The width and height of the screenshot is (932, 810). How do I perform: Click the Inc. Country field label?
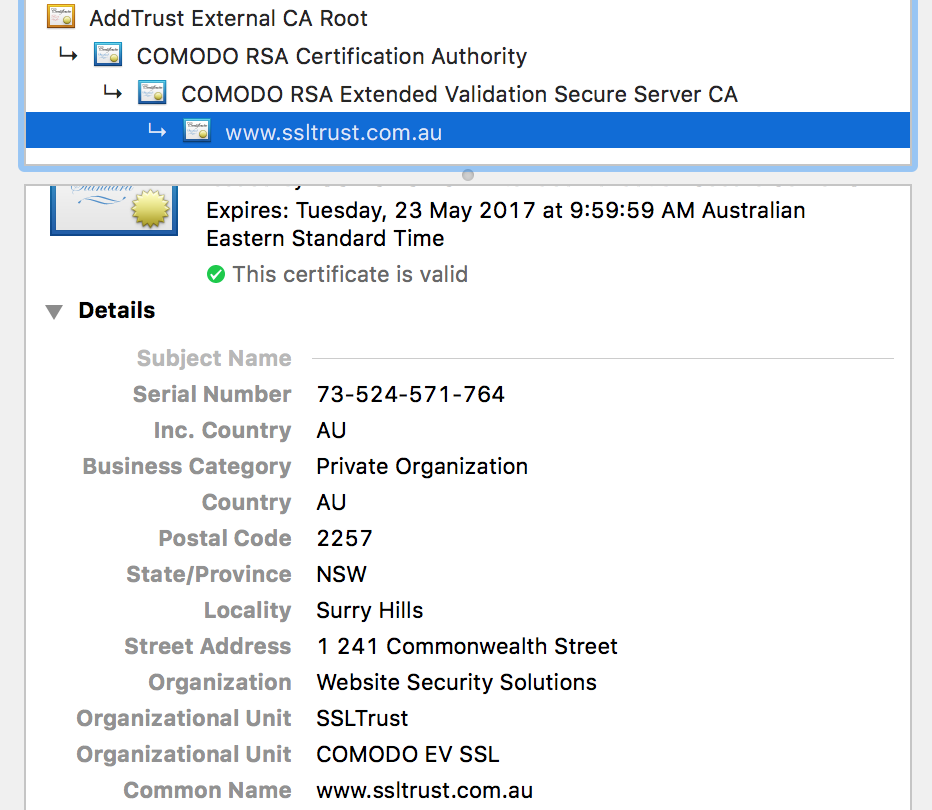(223, 430)
